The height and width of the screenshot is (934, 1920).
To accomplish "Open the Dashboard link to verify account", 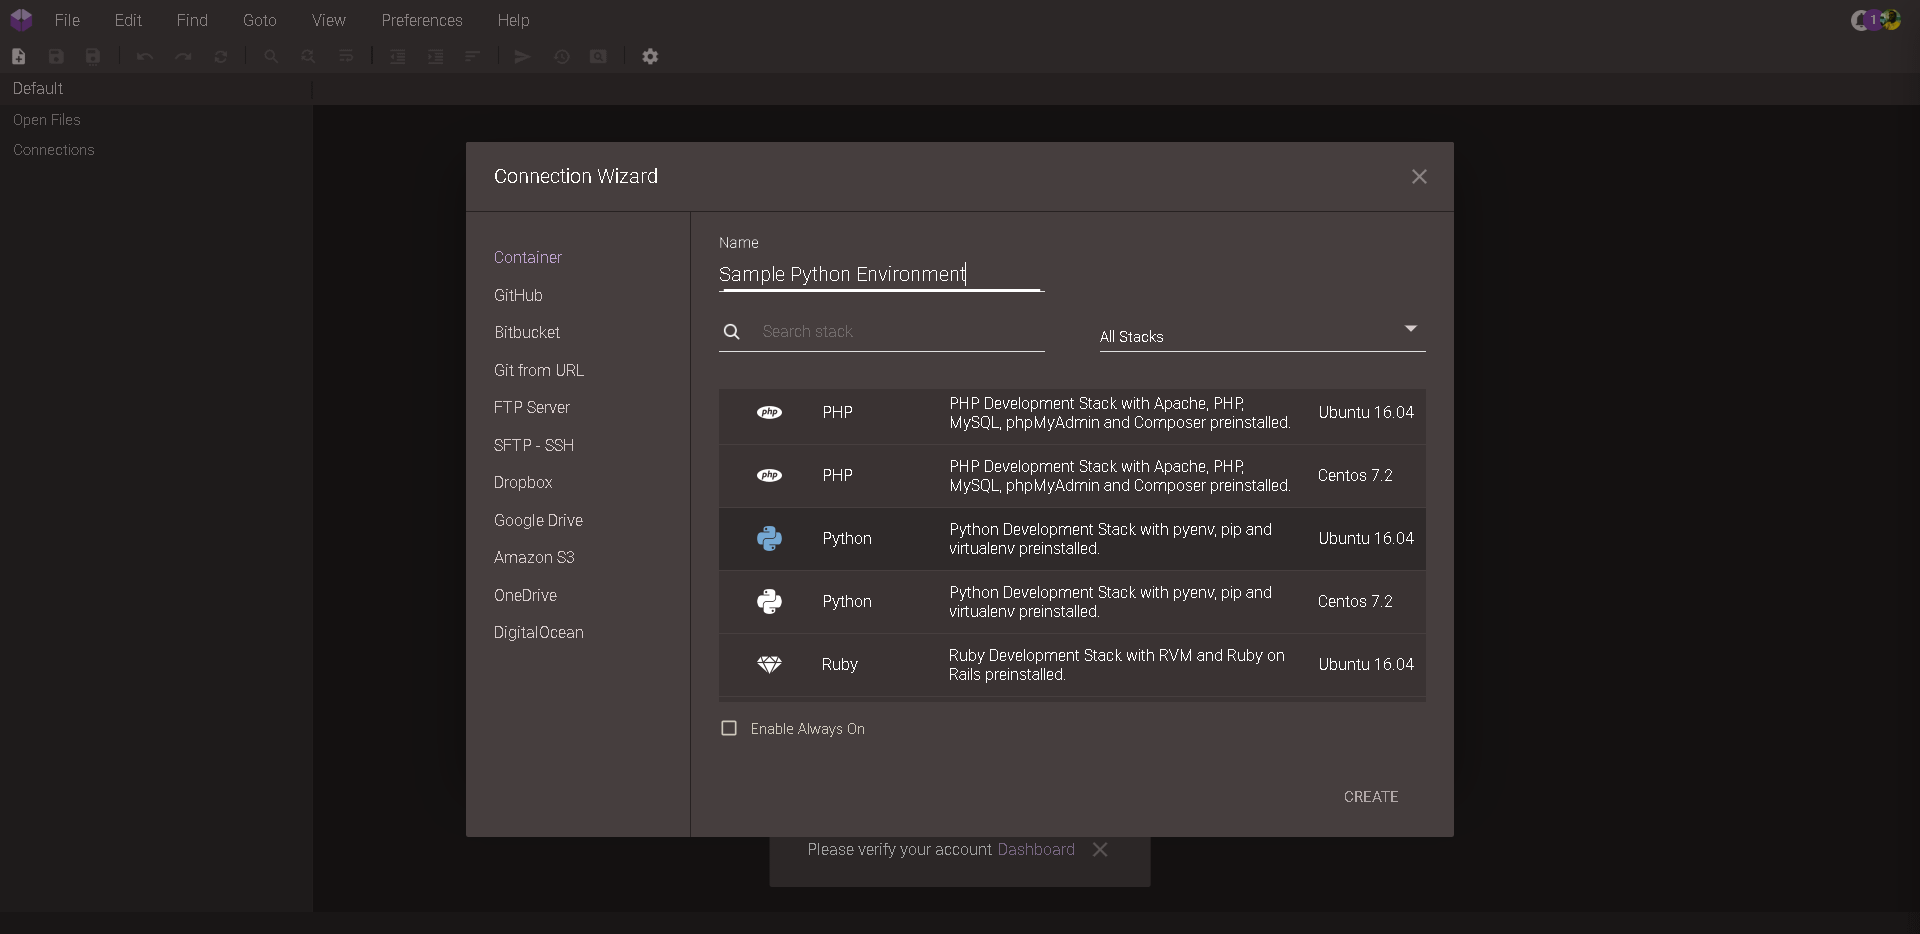I will pos(1035,849).
